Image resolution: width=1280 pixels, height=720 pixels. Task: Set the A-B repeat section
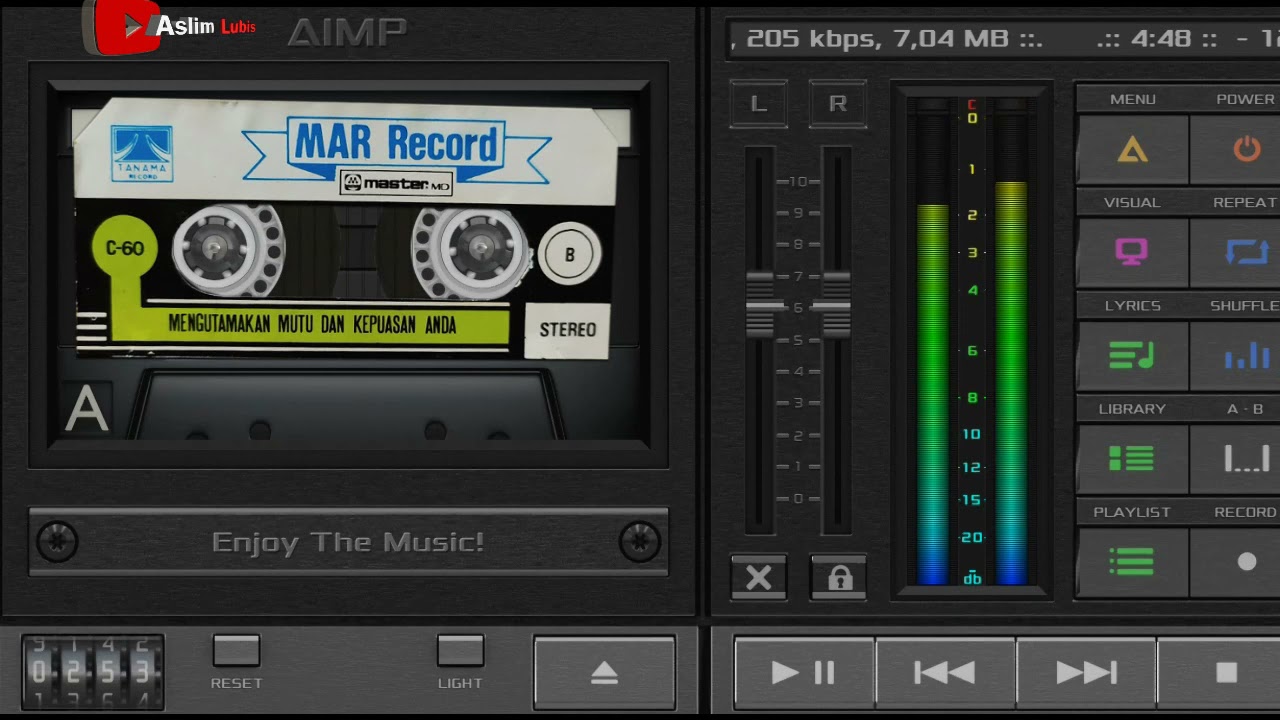1240,459
